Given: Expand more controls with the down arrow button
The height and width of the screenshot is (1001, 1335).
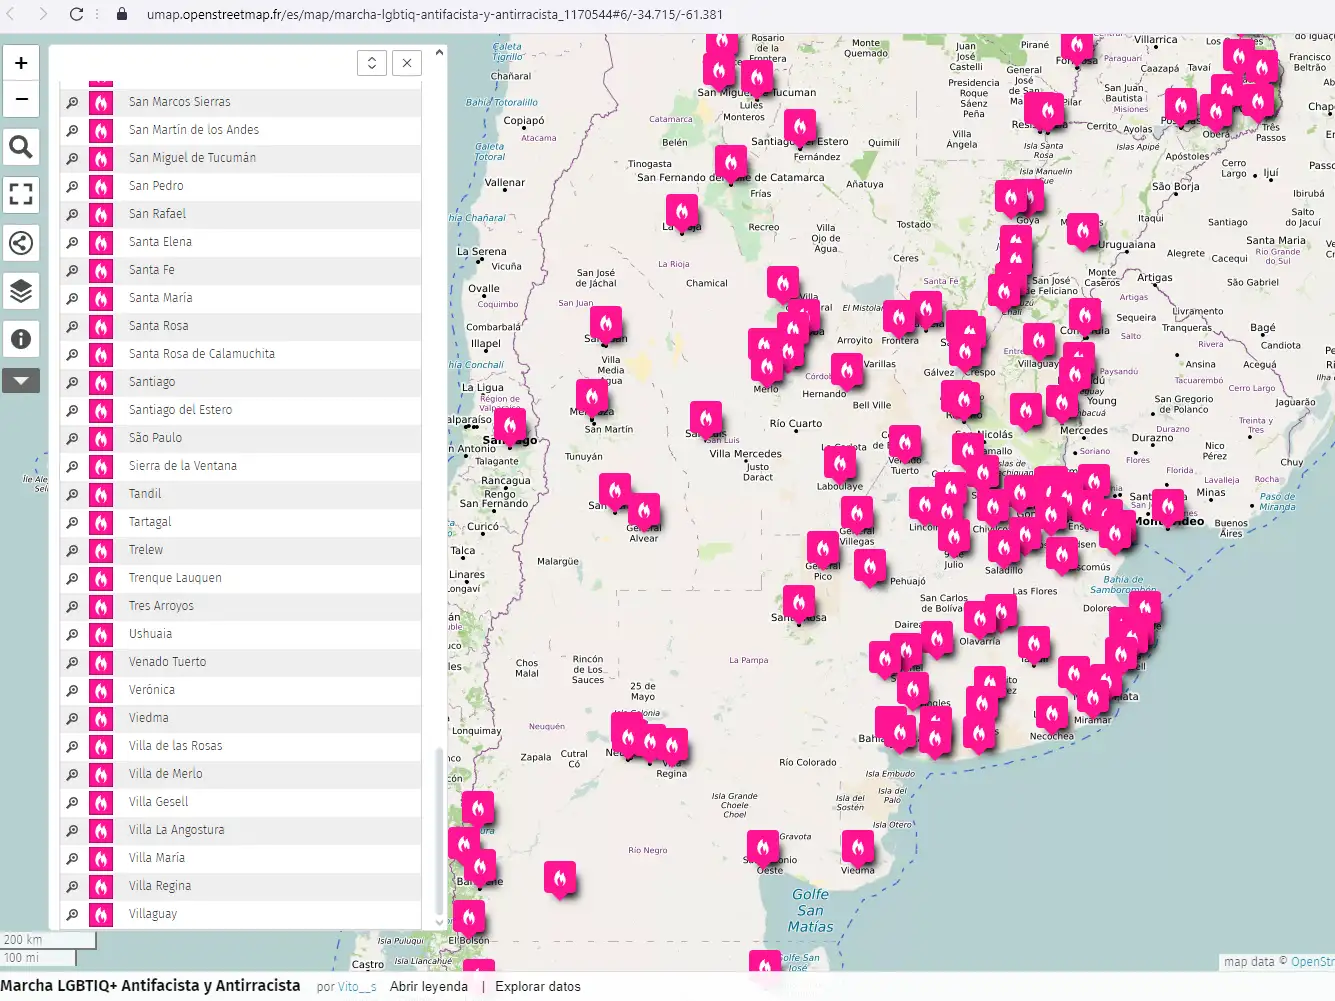Looking at the screenshot, I should 21,380.
